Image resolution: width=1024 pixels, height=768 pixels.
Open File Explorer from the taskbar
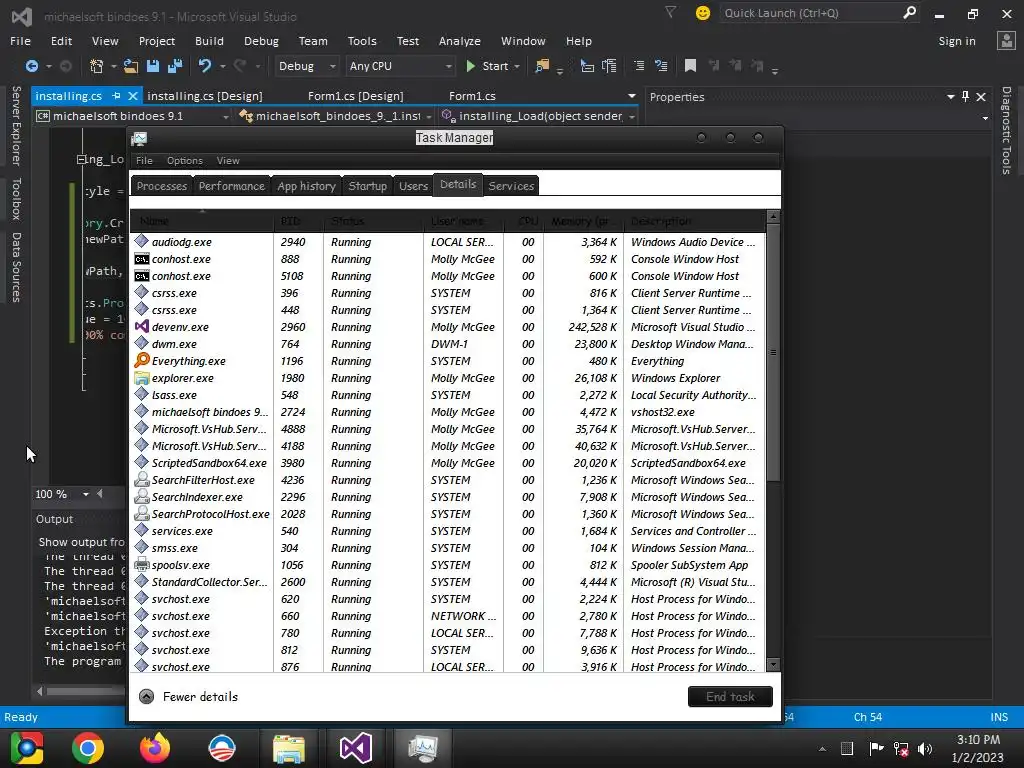[x=289, y=748]
